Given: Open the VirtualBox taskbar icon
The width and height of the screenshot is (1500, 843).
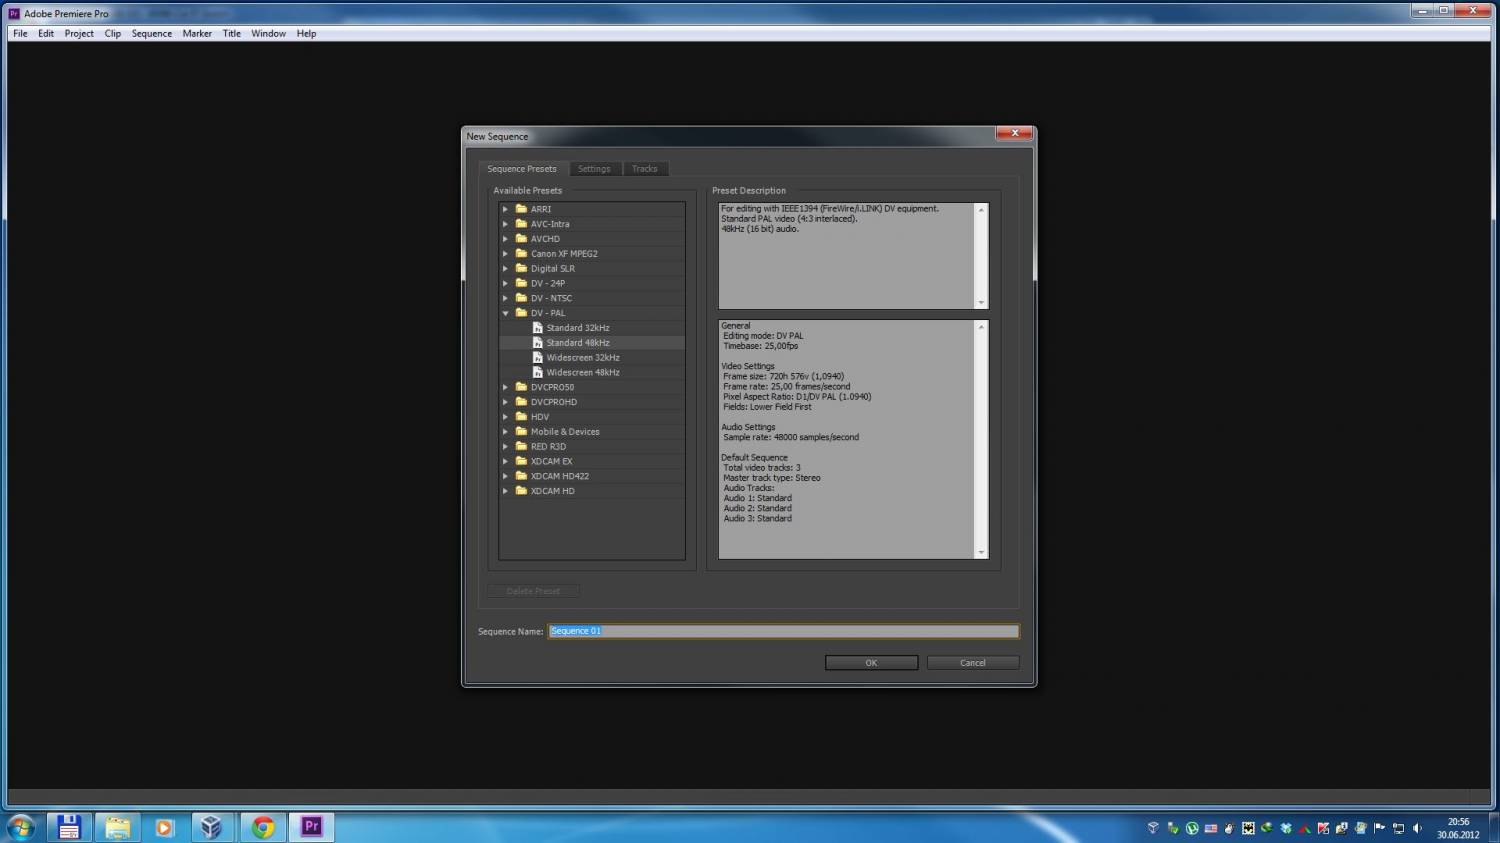Looking at the screenshot, I should pos(211,827).
